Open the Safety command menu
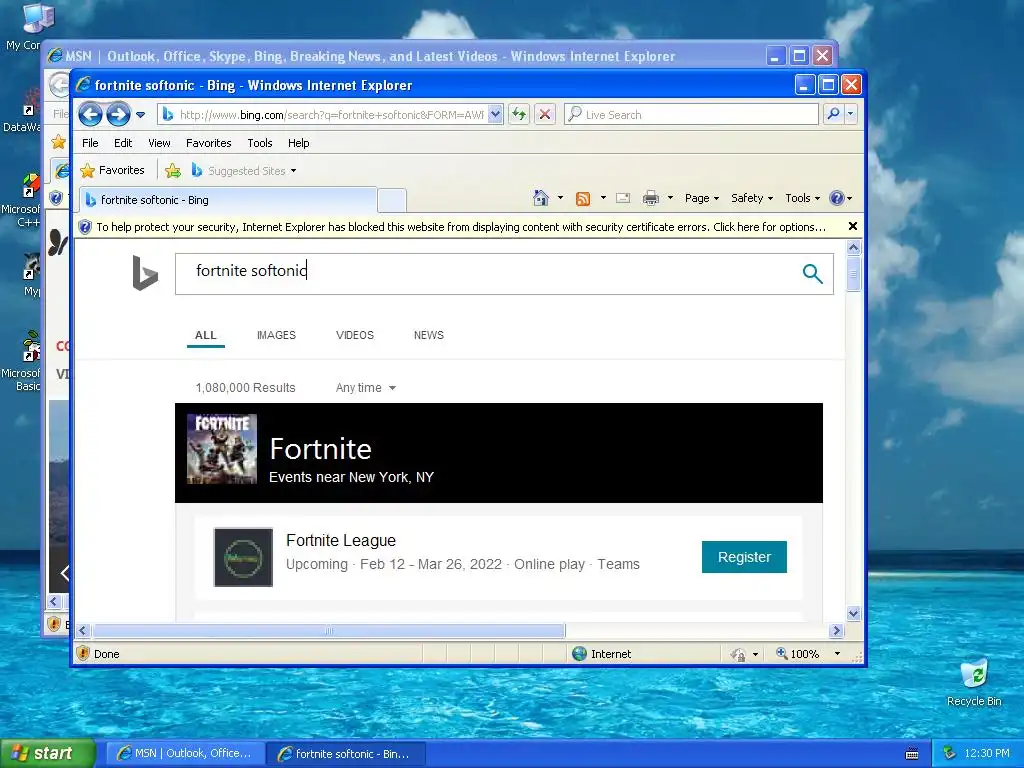This screenshot has height=768, width=1024. 752,198
